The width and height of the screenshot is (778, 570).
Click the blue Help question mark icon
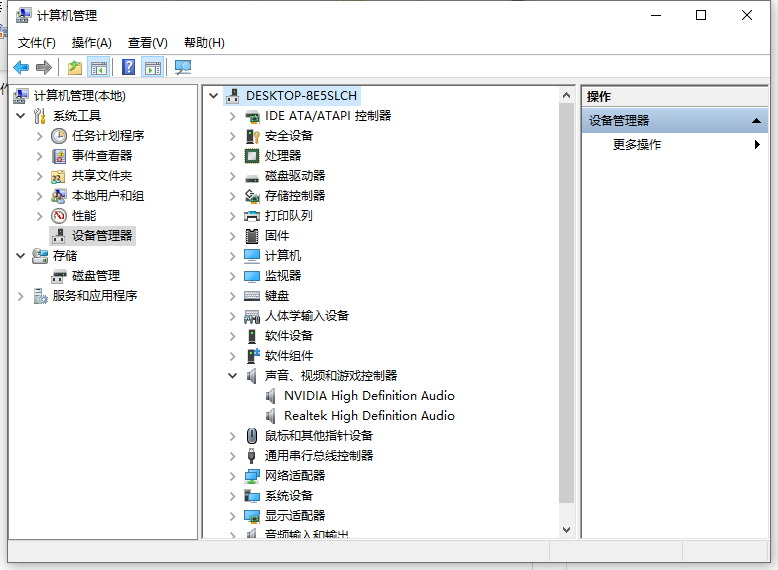129,67
